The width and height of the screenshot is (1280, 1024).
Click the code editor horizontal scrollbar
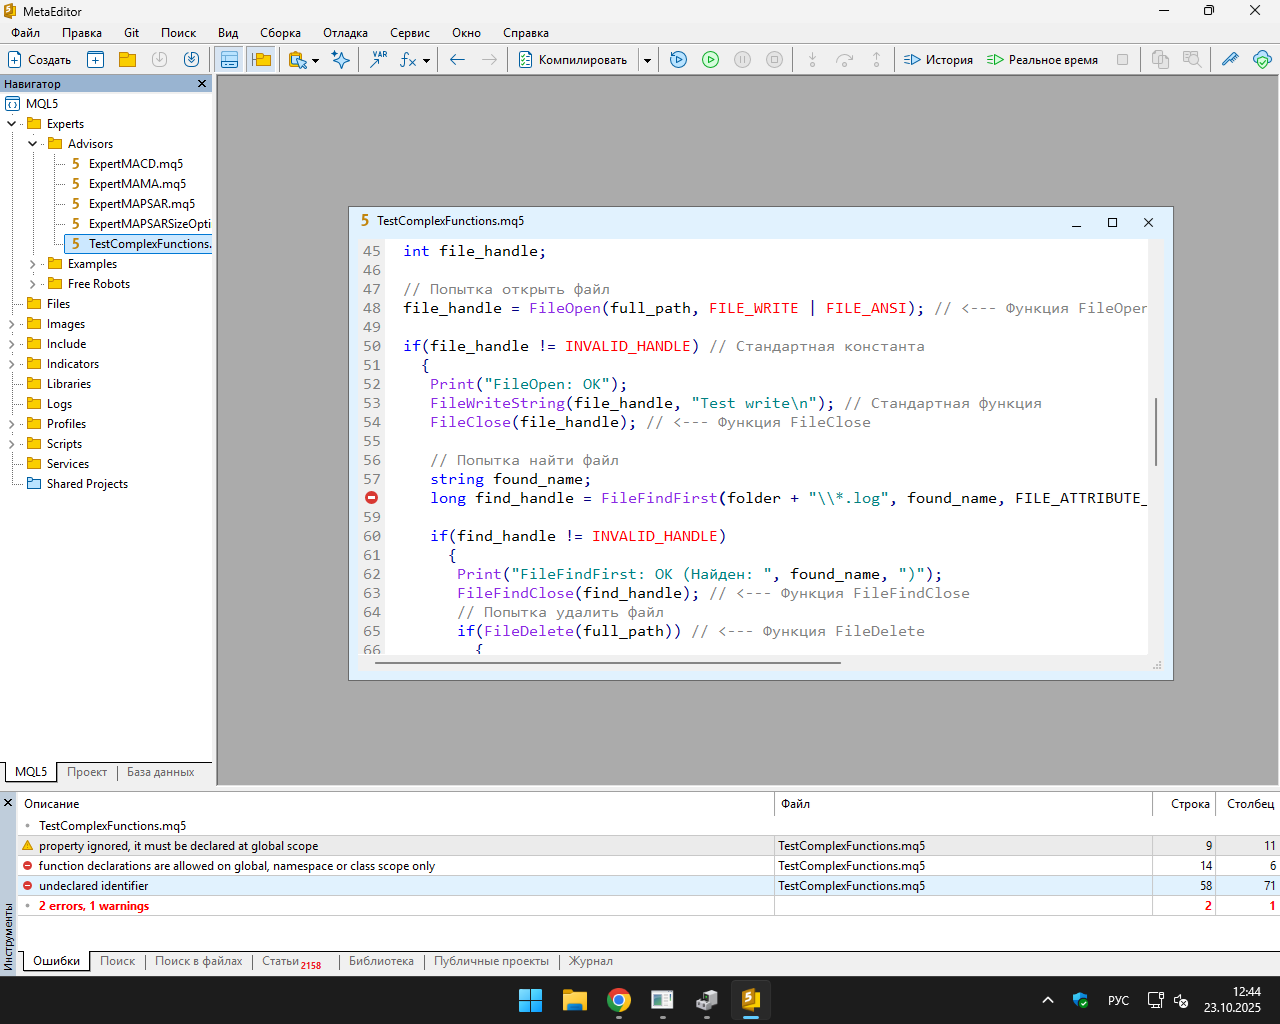[608, 662]
